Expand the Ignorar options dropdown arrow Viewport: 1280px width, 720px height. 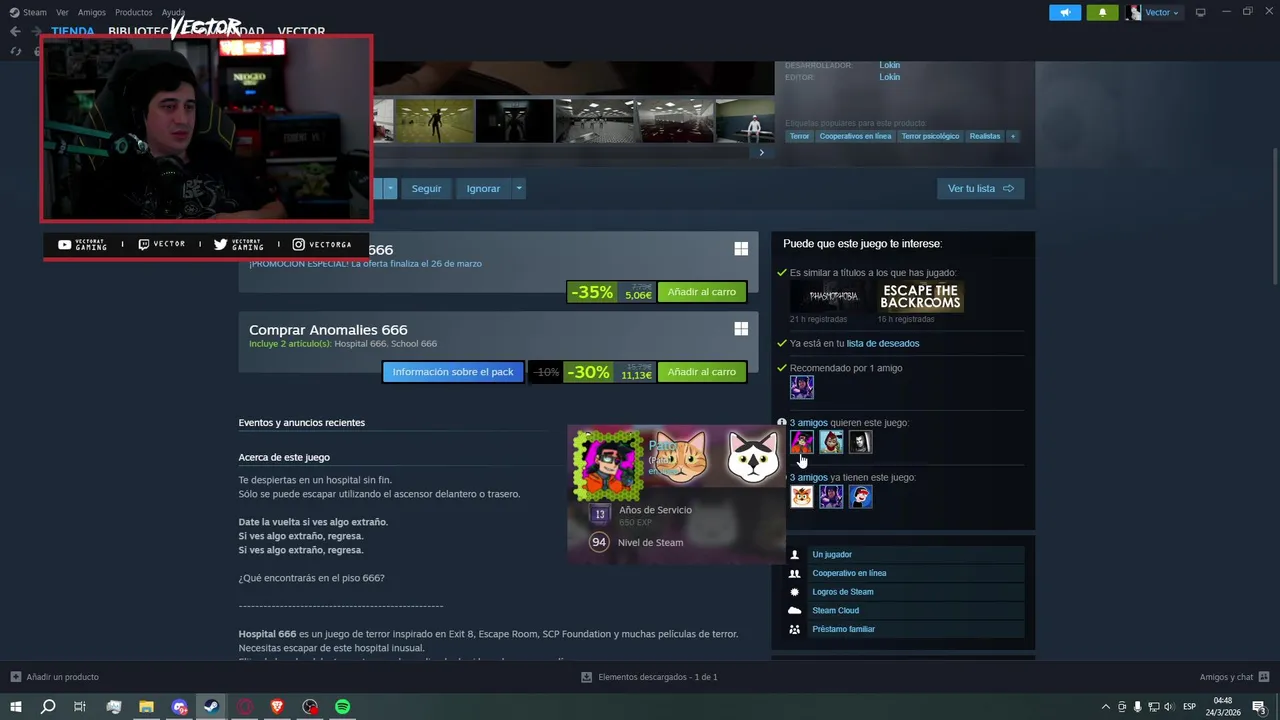(x=518, y=188)
